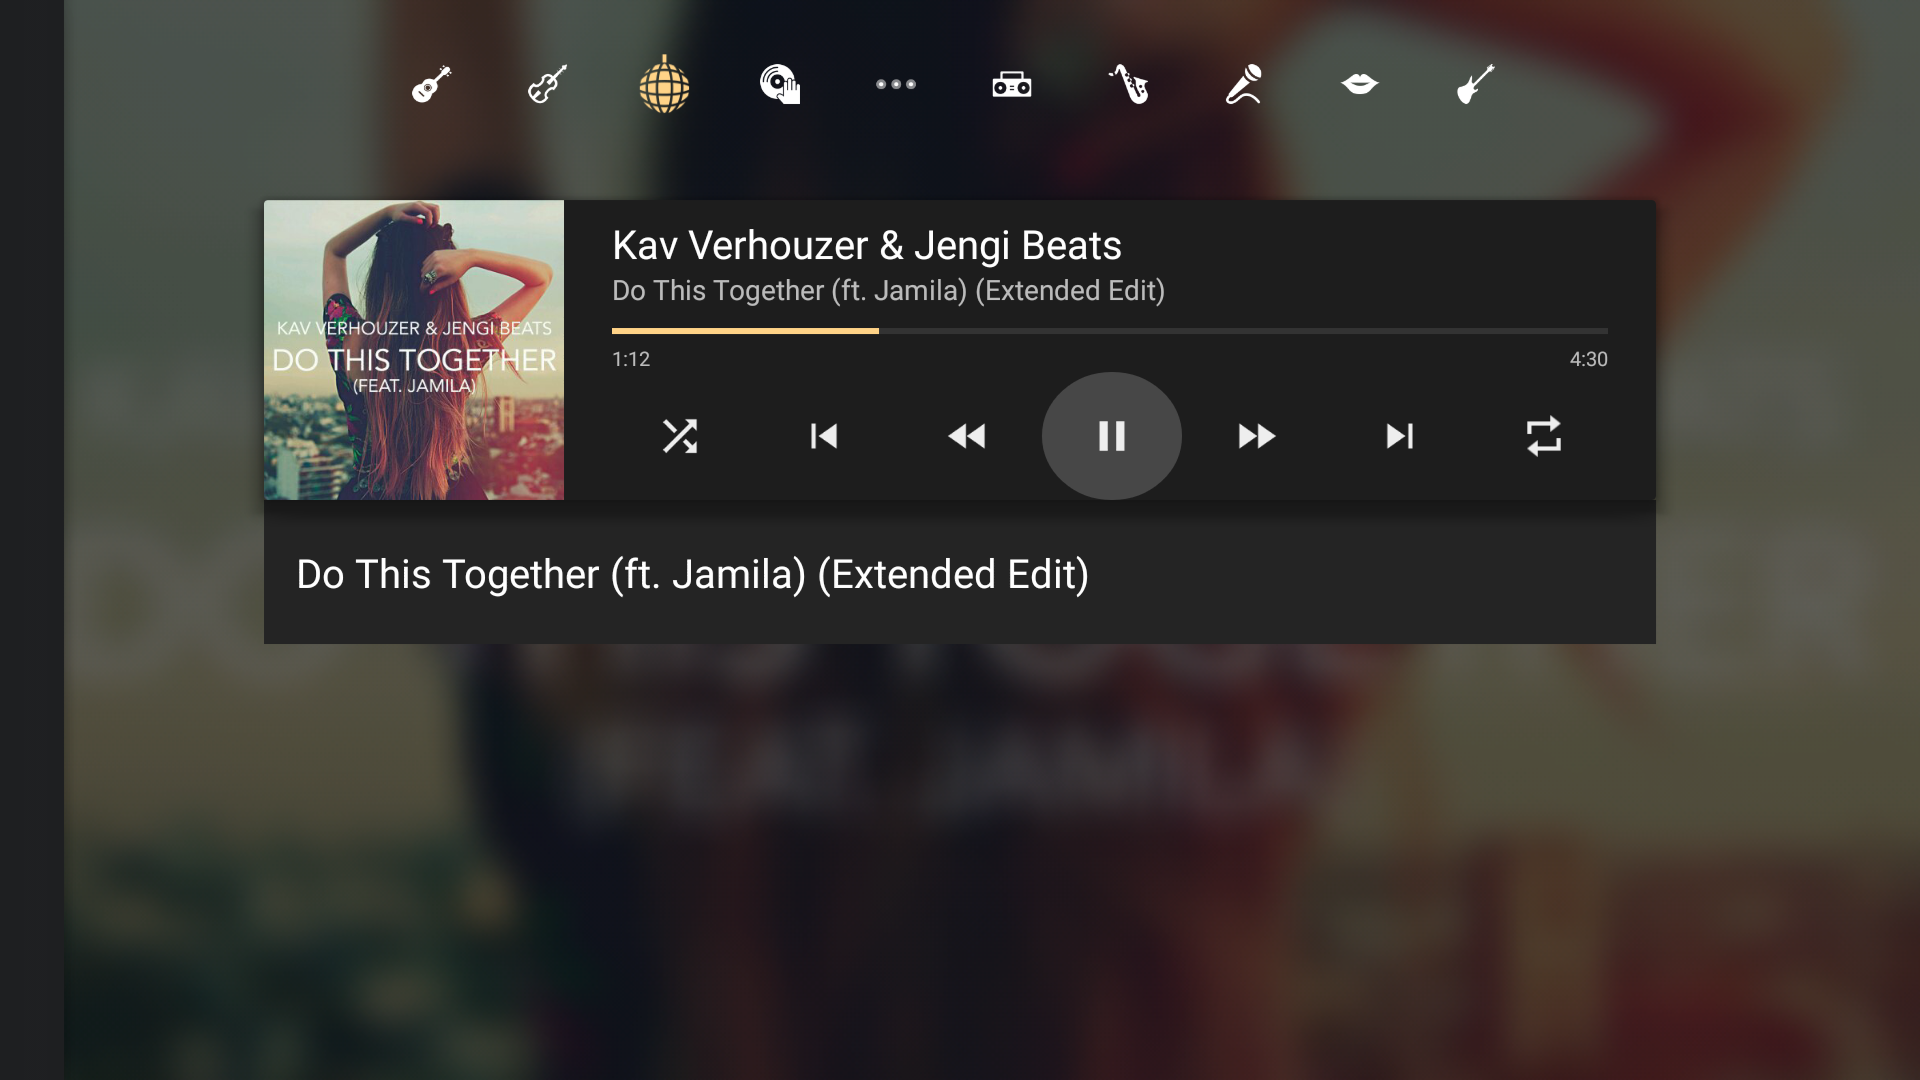This screenshot has width=1920, height=1080.
Task: Seek within the orange progress bar
Action: click(1110, 331)
